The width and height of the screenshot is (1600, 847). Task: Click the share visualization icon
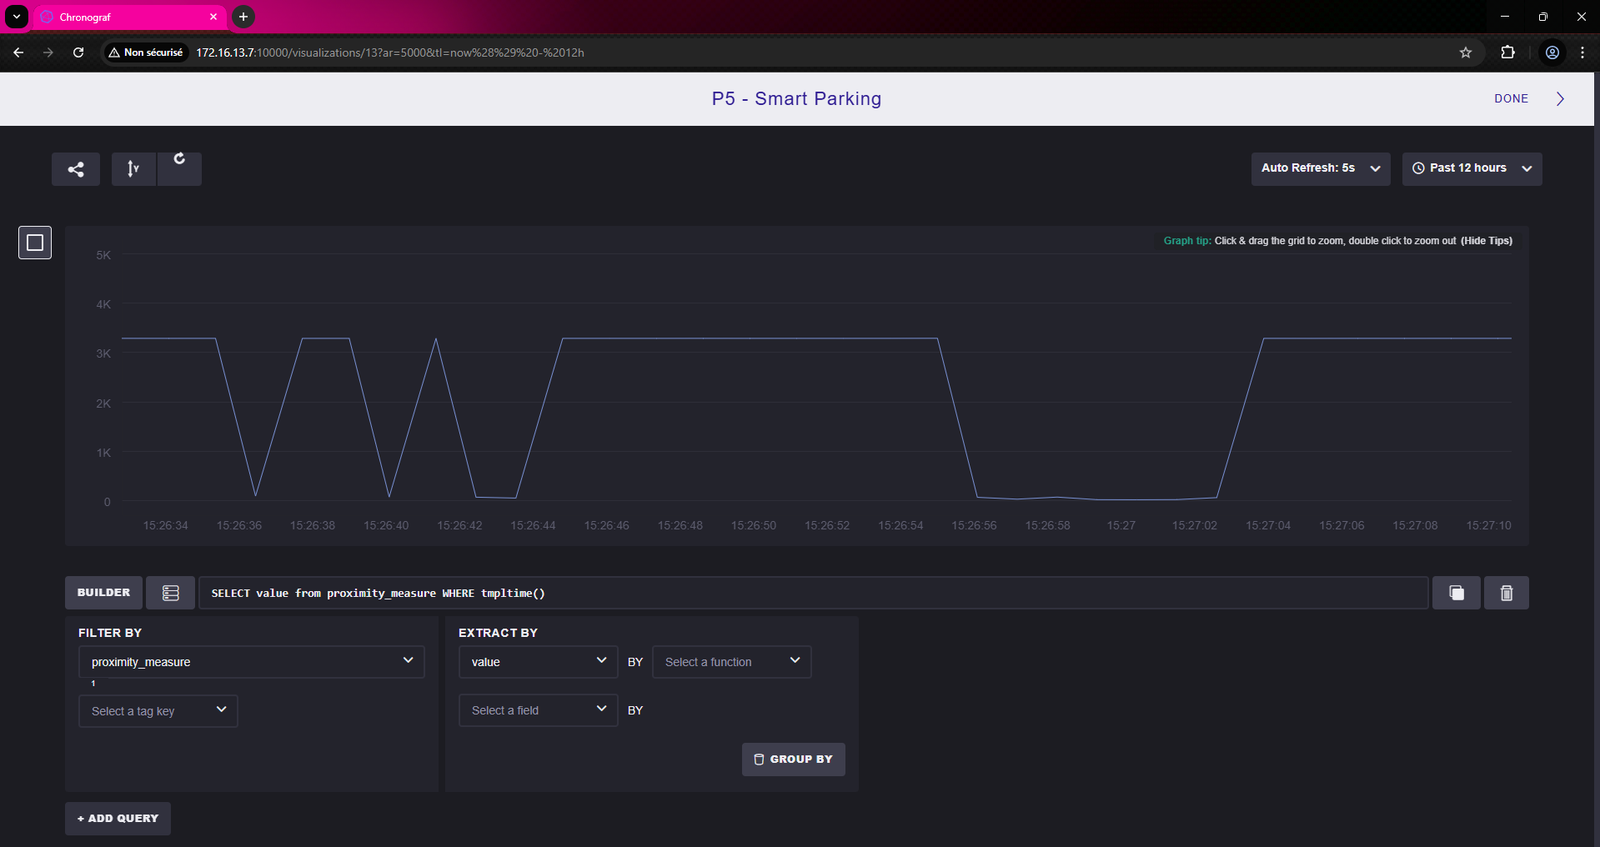point(76,169)
